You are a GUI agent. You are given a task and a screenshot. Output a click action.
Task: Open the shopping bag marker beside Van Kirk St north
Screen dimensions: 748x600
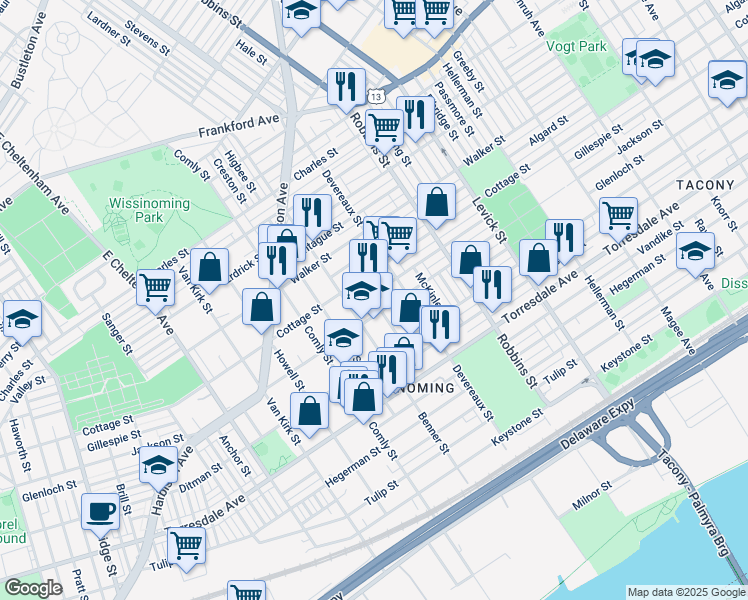pos(209,268)
